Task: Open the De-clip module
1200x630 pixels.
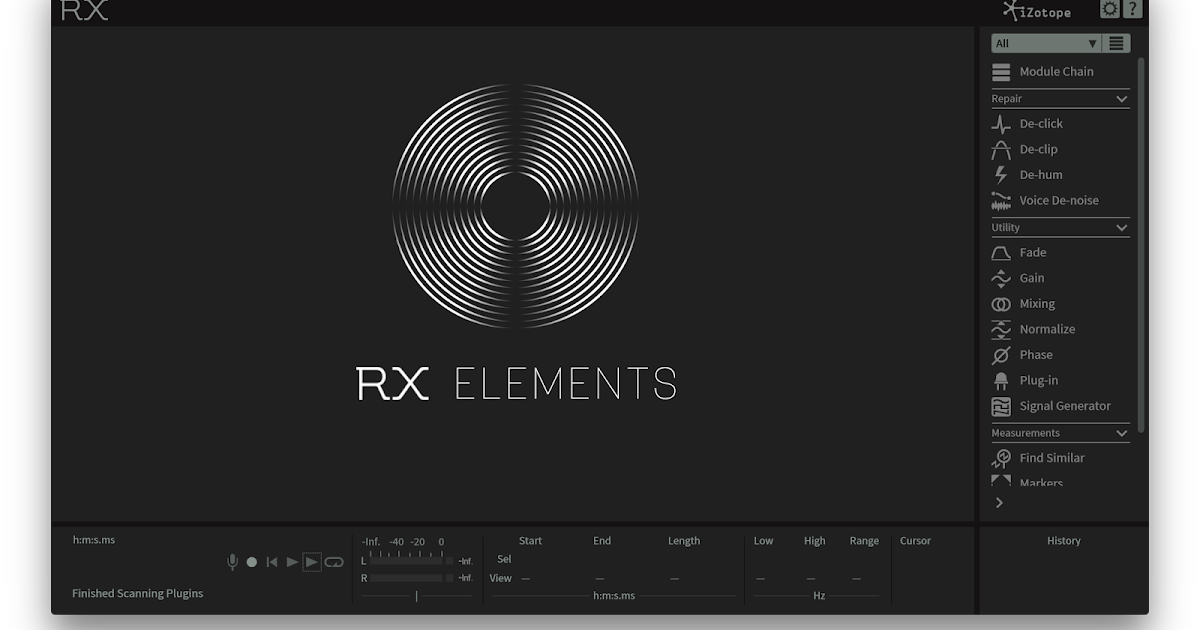Action: pos(1024,150)
